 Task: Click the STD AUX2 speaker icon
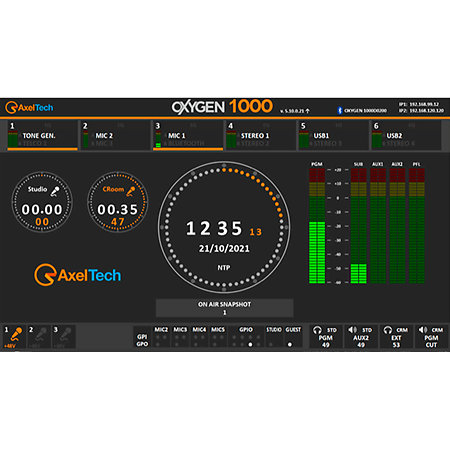(x=352, y=330)
